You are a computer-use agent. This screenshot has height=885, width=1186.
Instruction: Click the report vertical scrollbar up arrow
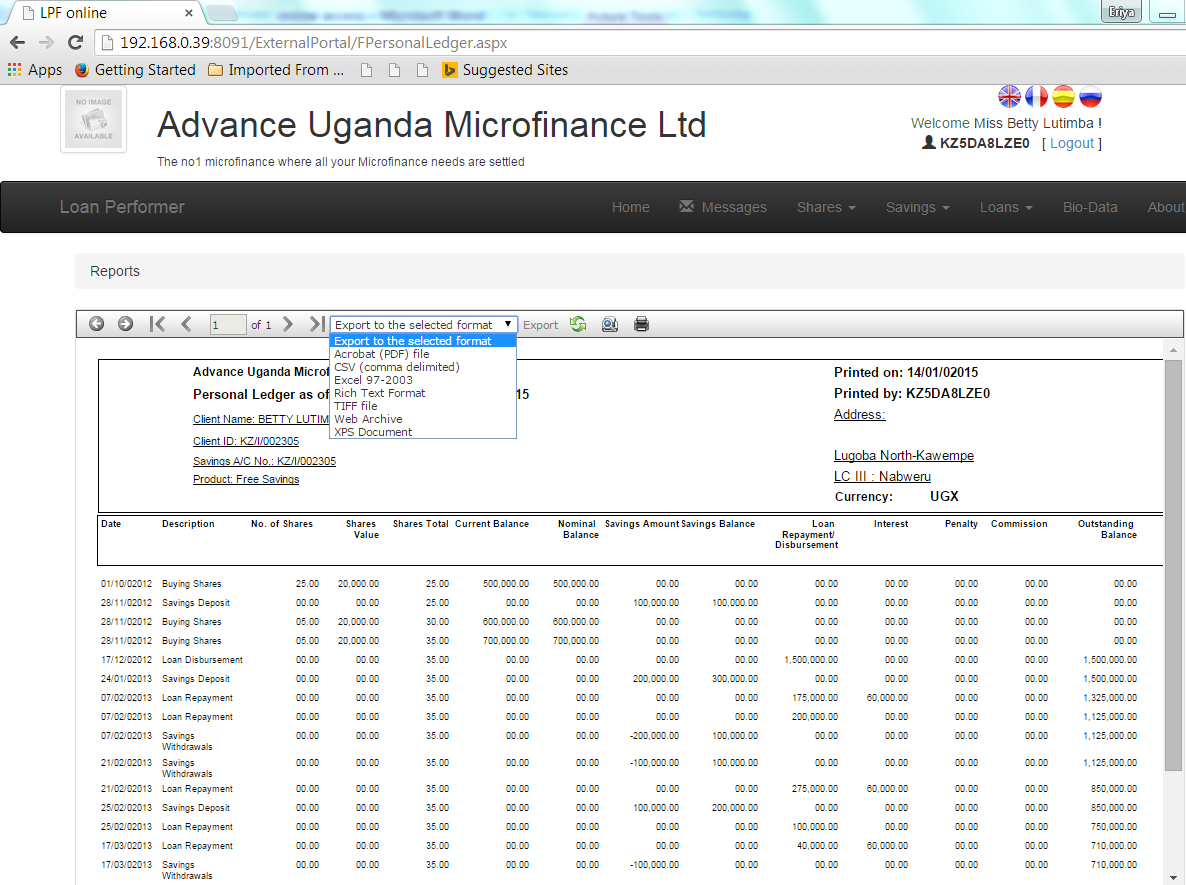1173,350
